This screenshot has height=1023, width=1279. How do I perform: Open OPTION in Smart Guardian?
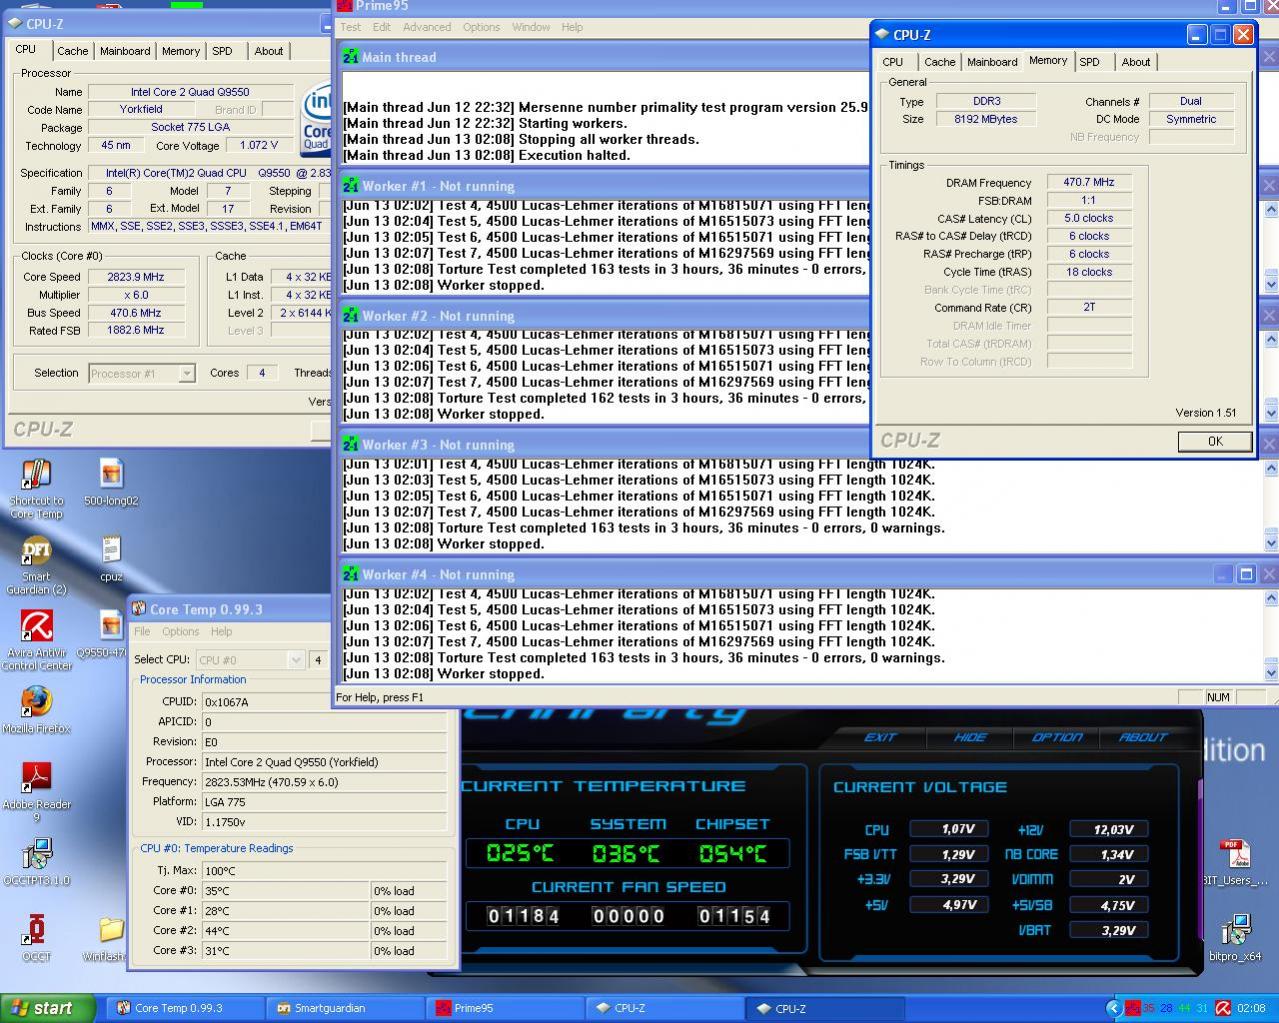point(1057,737)
